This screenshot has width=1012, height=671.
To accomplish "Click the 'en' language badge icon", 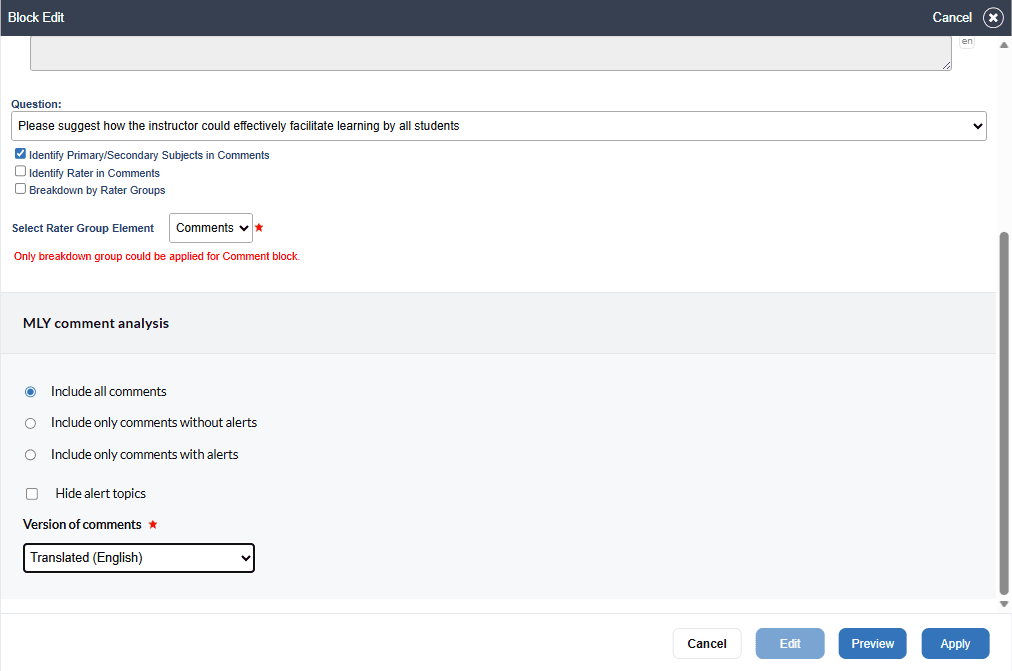I will point(966,42).
